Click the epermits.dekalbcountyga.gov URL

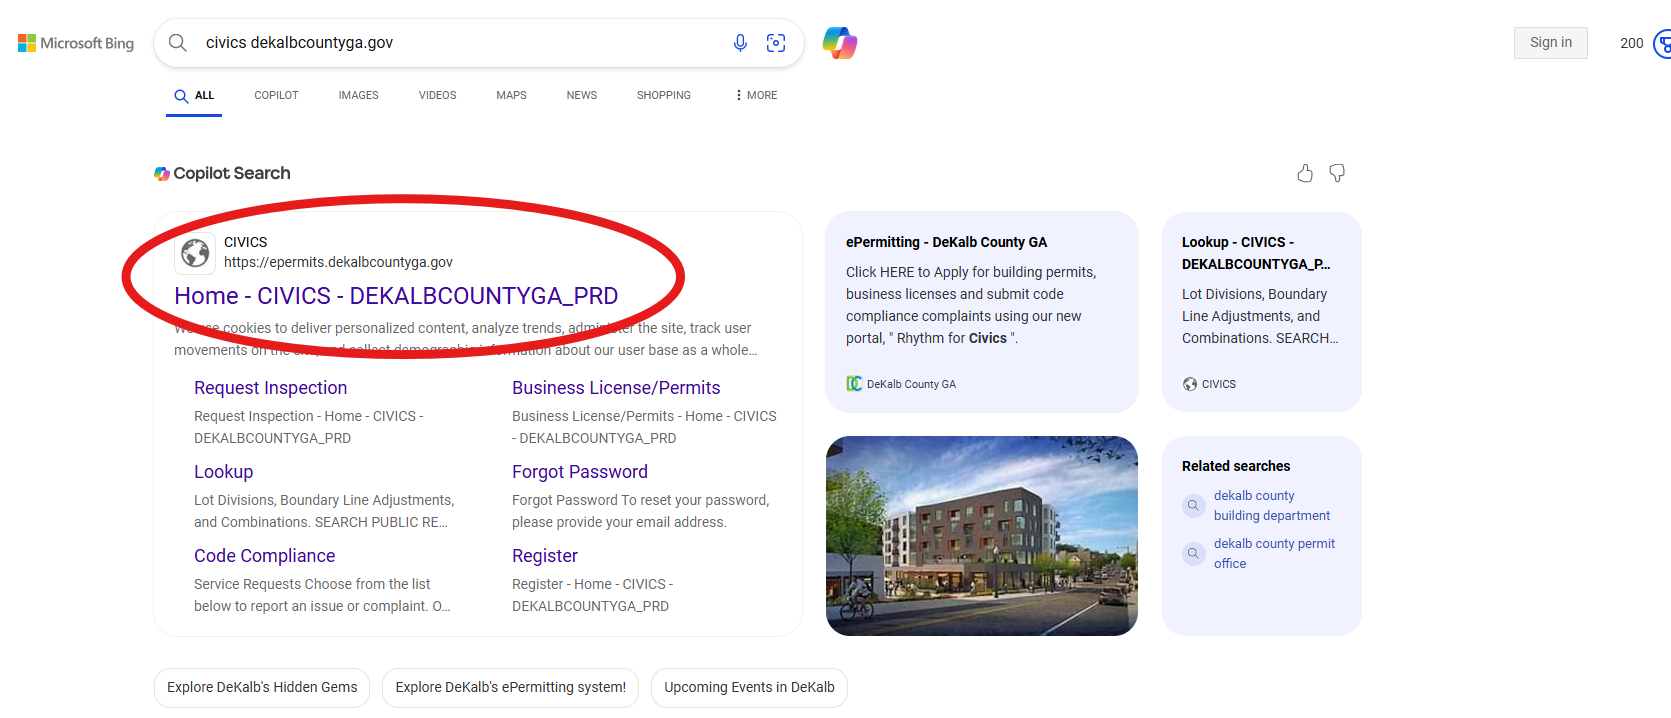click(338, 262)
